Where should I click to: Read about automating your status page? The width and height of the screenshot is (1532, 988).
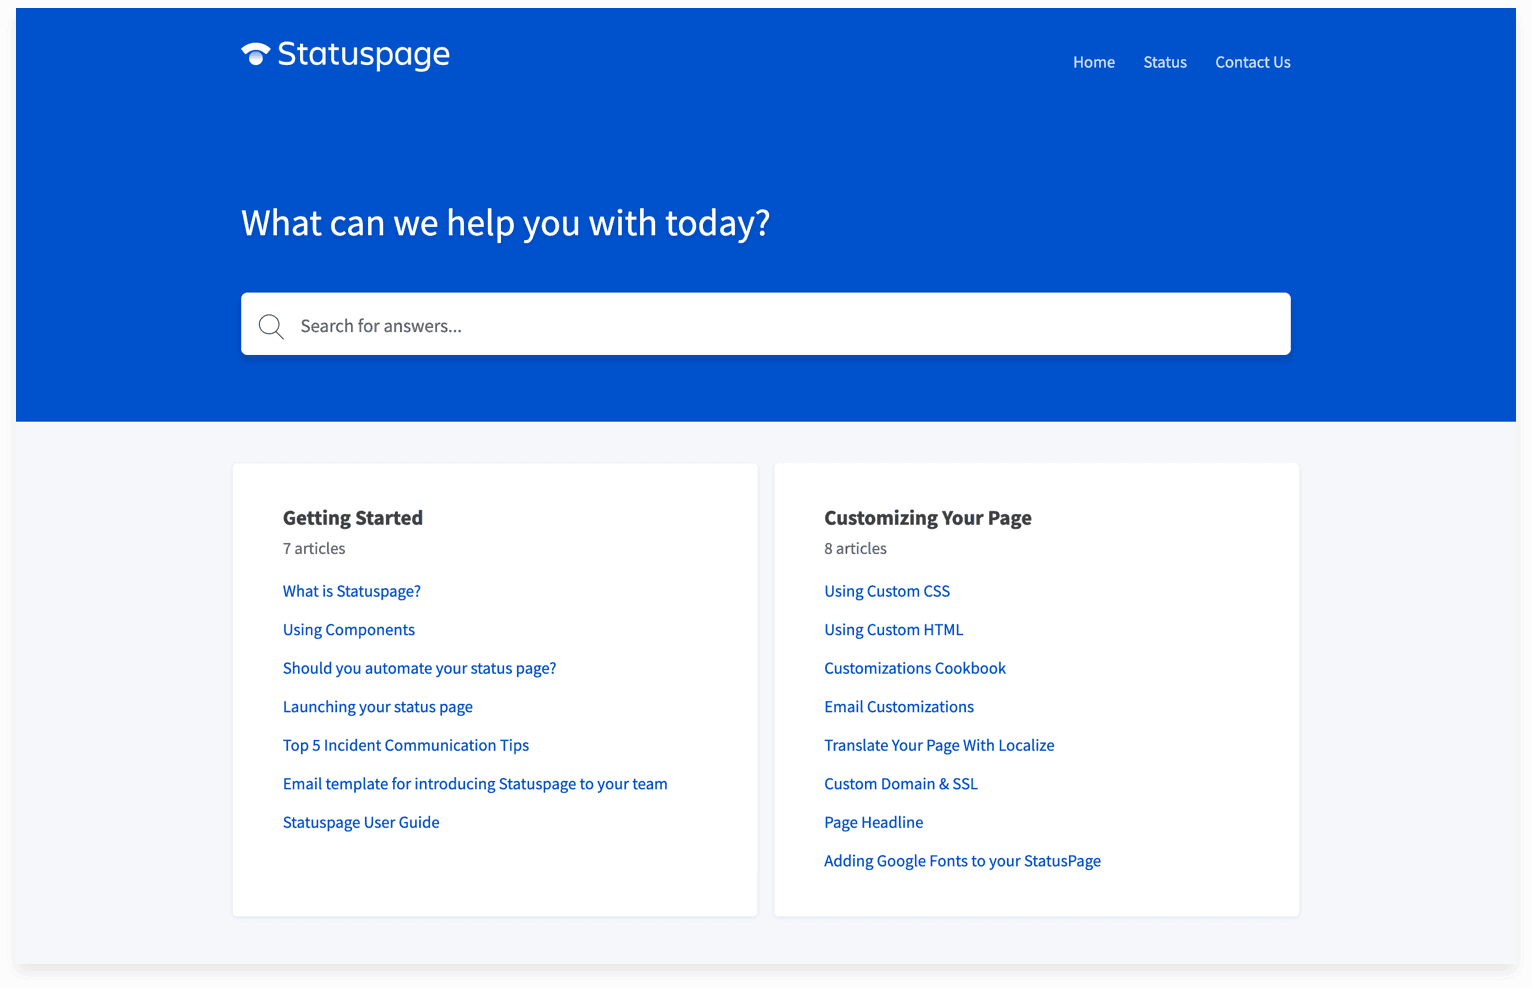[x=419, y=668]
